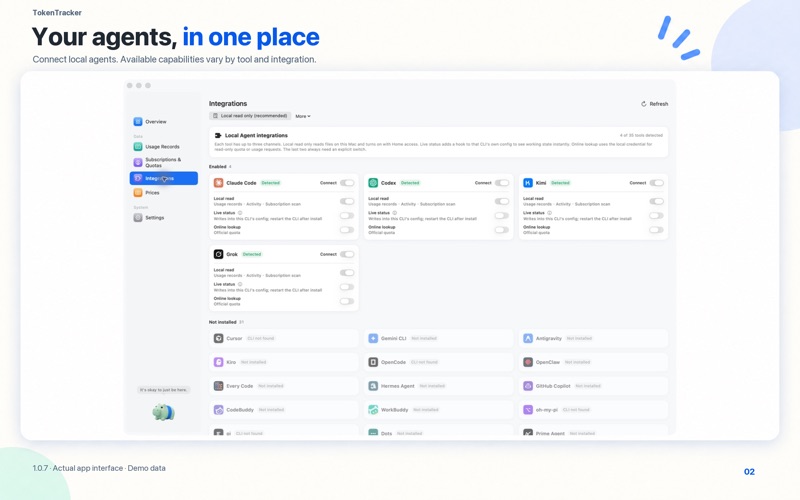This screenshot has height=500, width=800.
Task: Click the Usage Records sidebar icon
Action: tap(138, 146)
